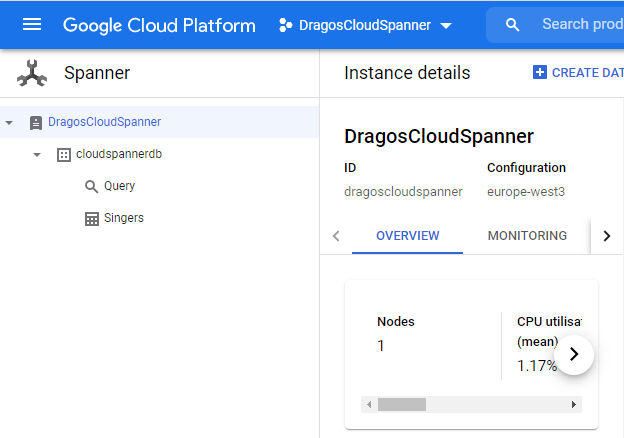Click the left arrow of card scrollbar

[x=369, y=405]
